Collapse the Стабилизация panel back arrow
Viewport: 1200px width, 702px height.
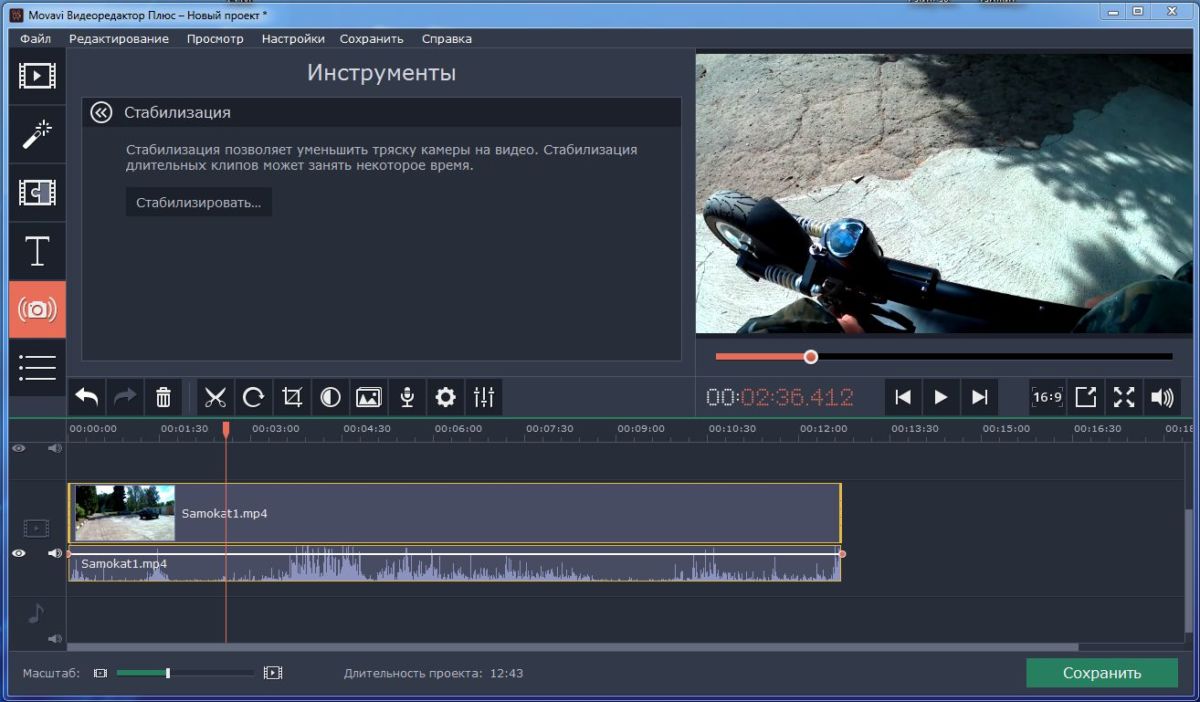pyautogui.click(x=101, y=112)
